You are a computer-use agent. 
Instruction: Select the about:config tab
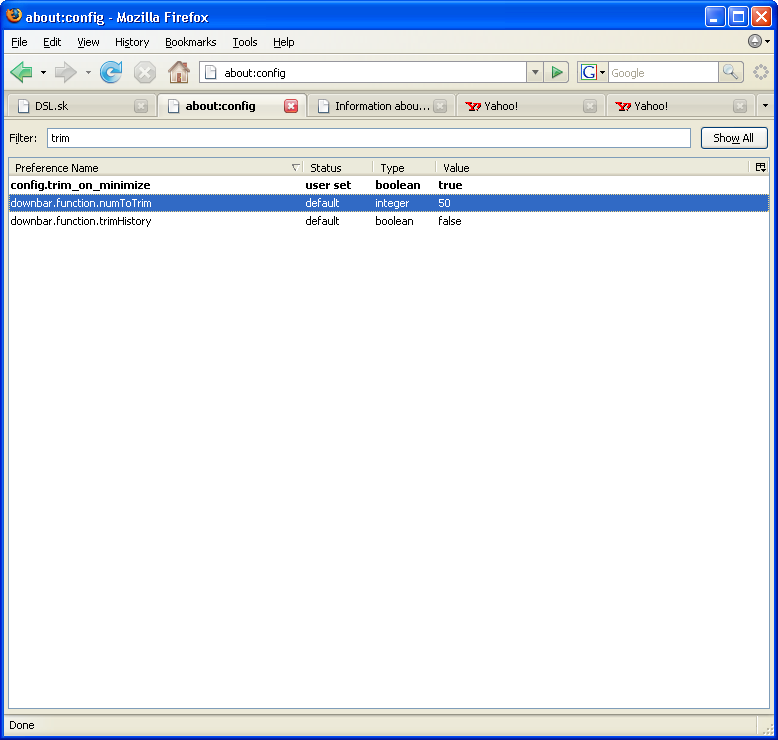221,106
